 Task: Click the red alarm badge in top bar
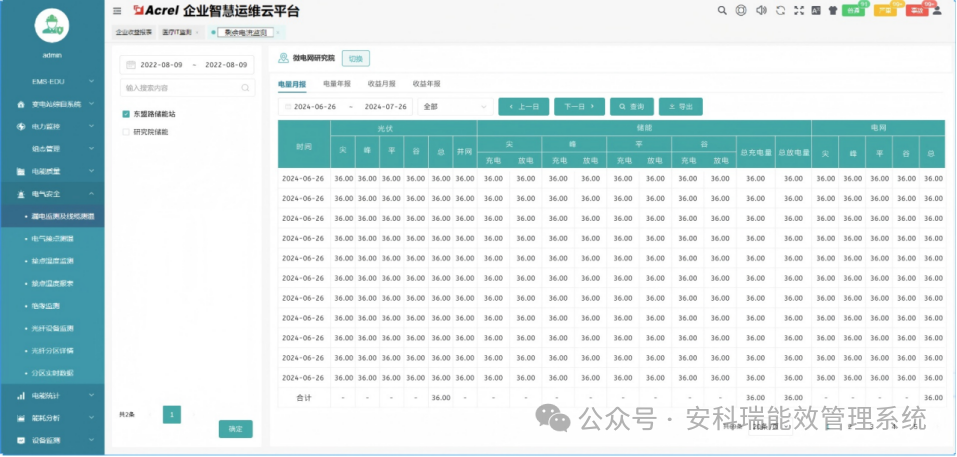[x=917, y=10]
